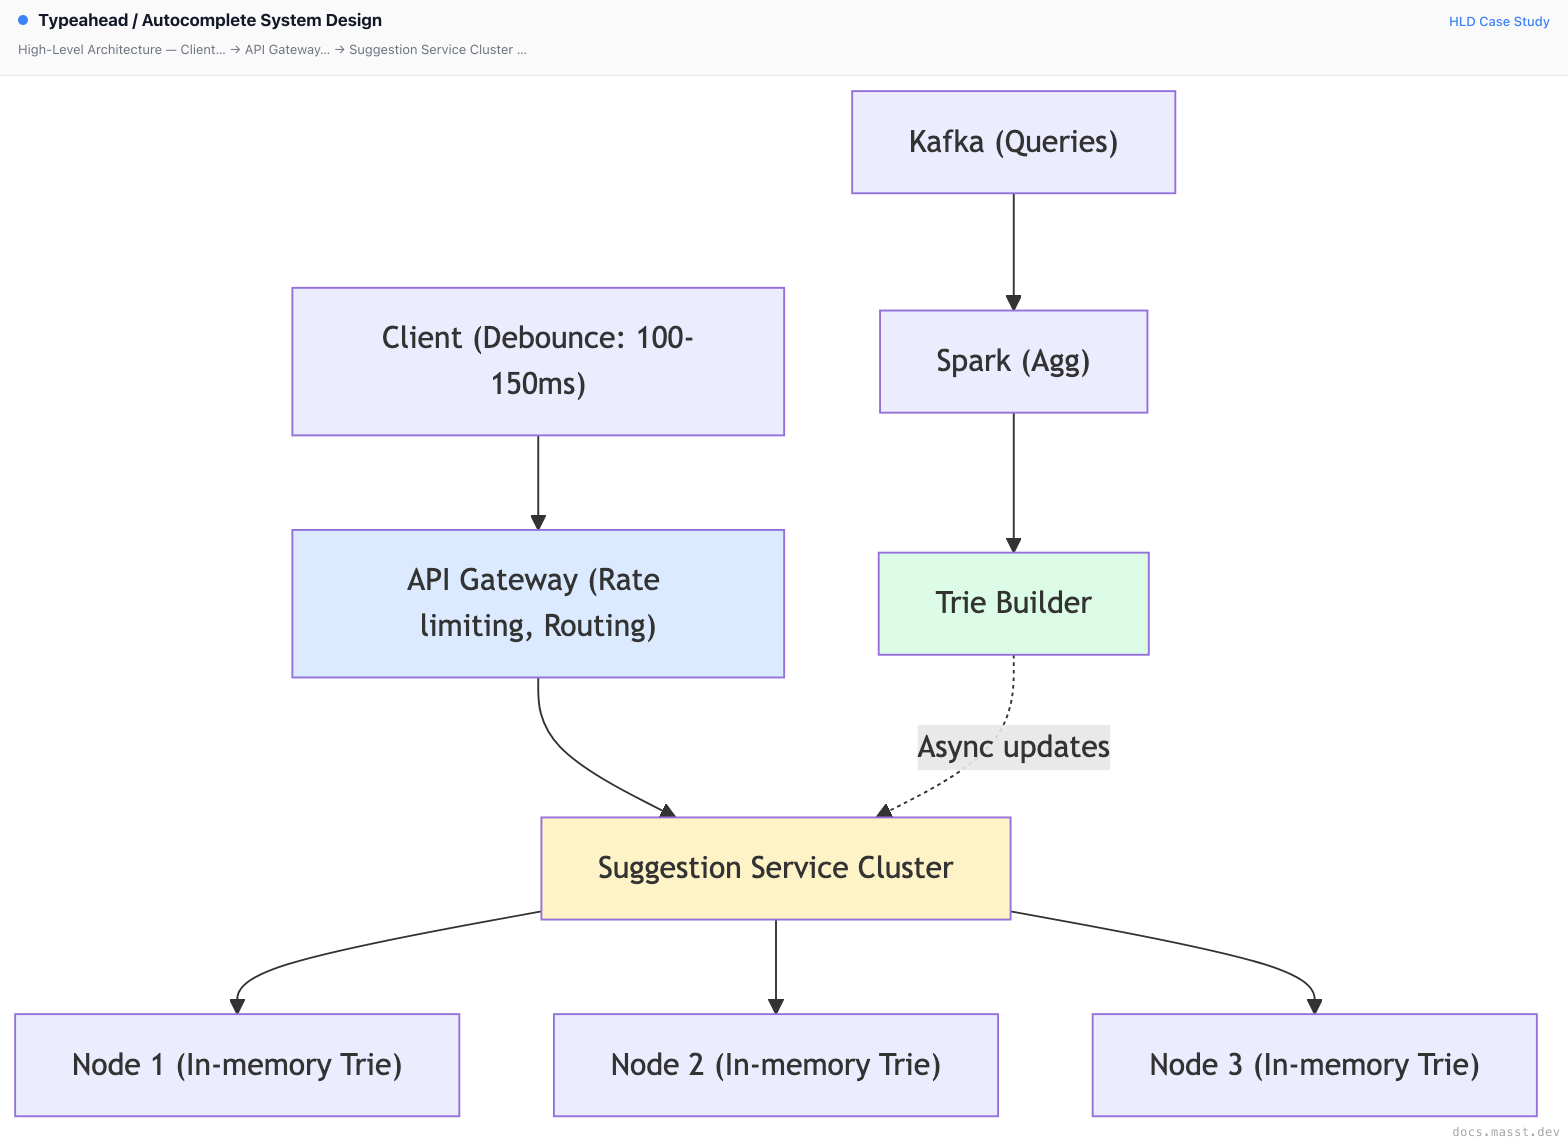Click Node 3 (In-memory Trie) box
The height and width of the screenshot is (1144, 1568).
coord(1314,1065)
